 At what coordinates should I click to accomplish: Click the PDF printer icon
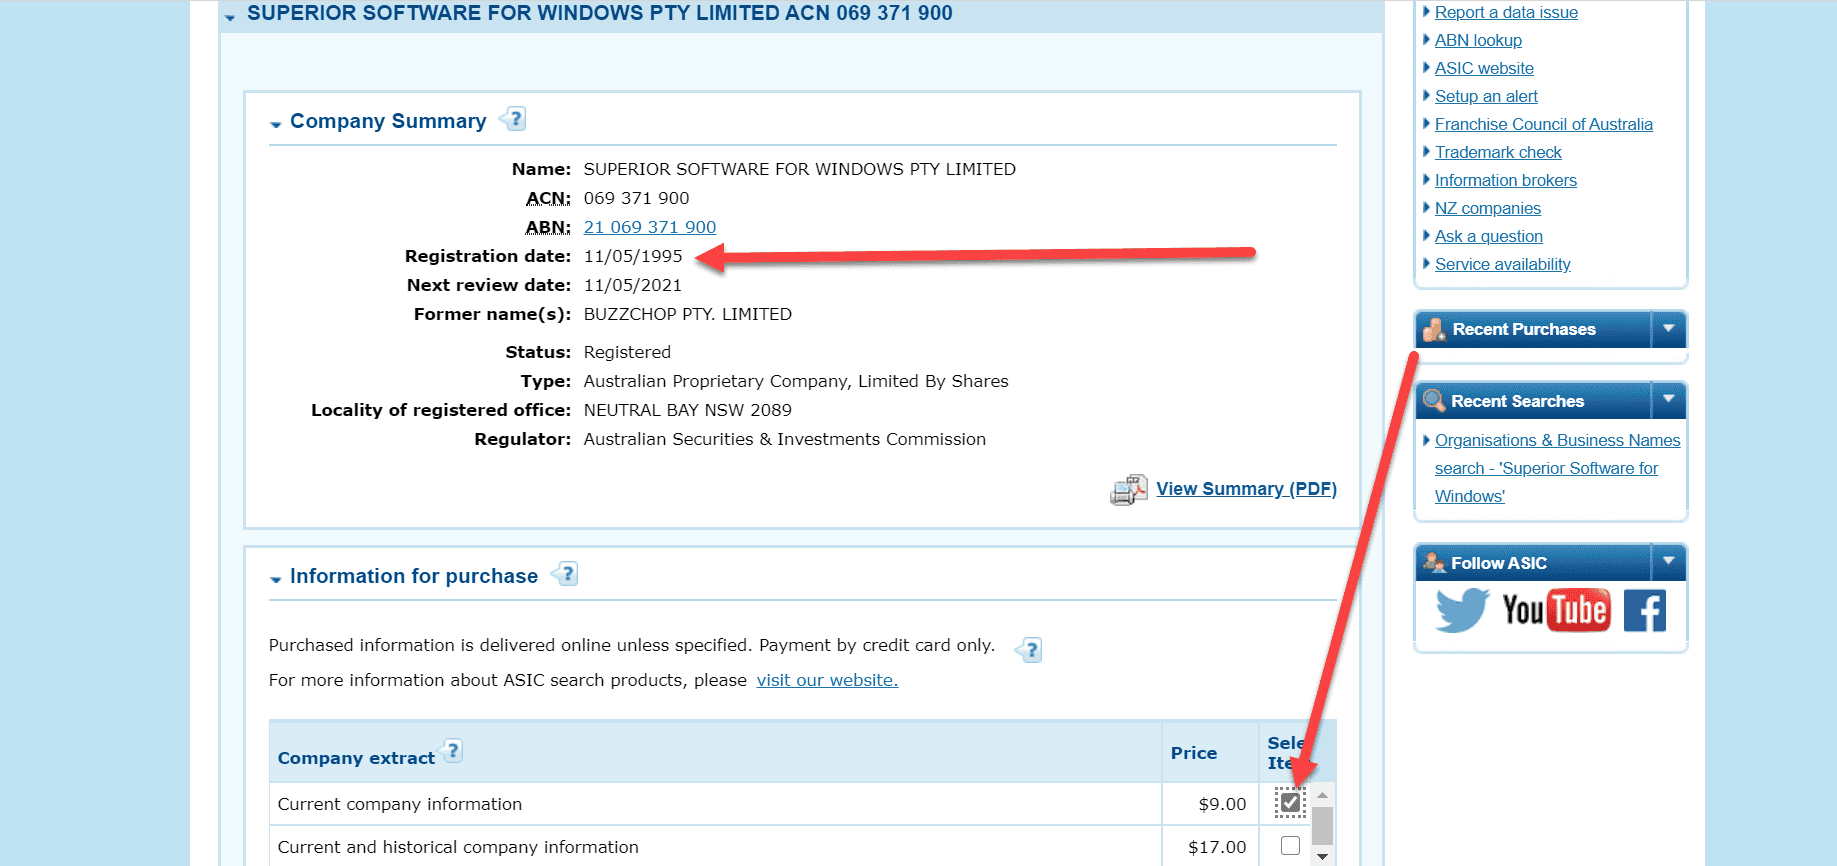point(1128,490)
